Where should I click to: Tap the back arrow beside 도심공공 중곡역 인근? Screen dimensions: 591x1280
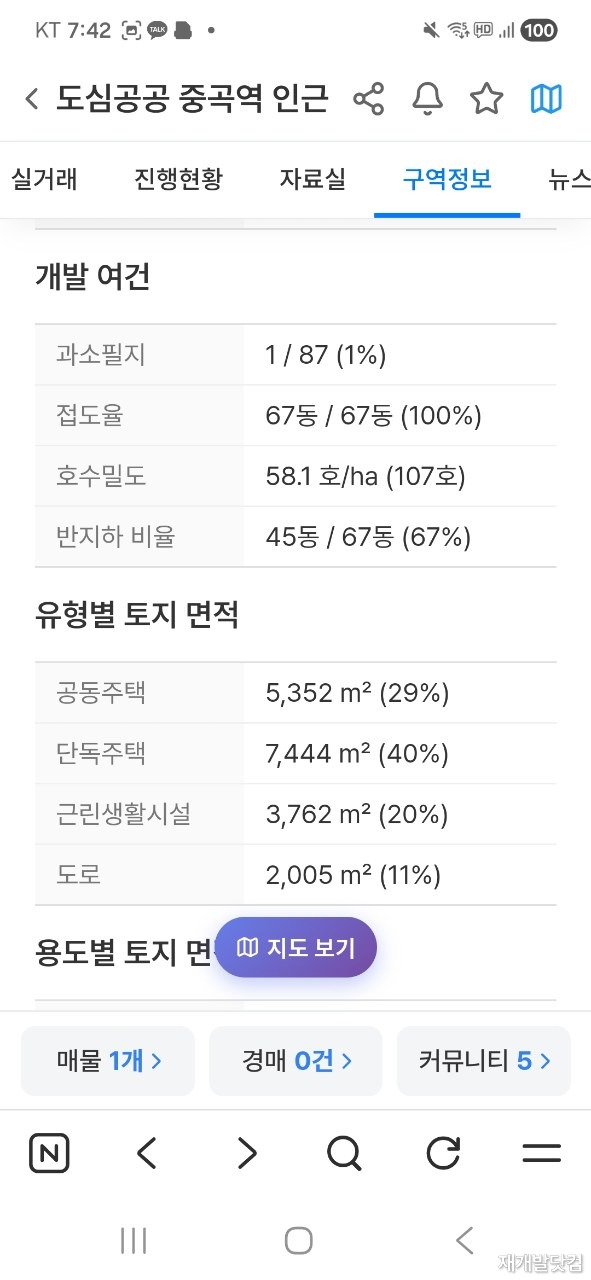tap(32, 99)
